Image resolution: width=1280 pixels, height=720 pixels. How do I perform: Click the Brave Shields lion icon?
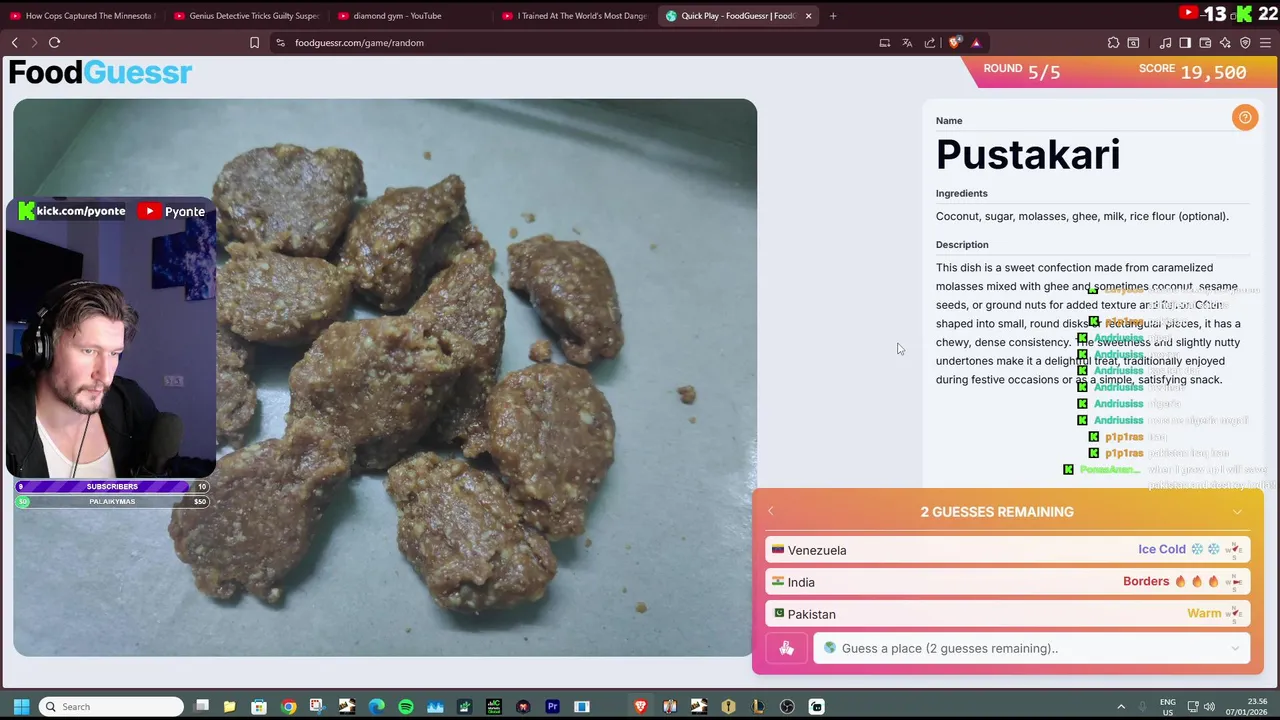point(955,43)
